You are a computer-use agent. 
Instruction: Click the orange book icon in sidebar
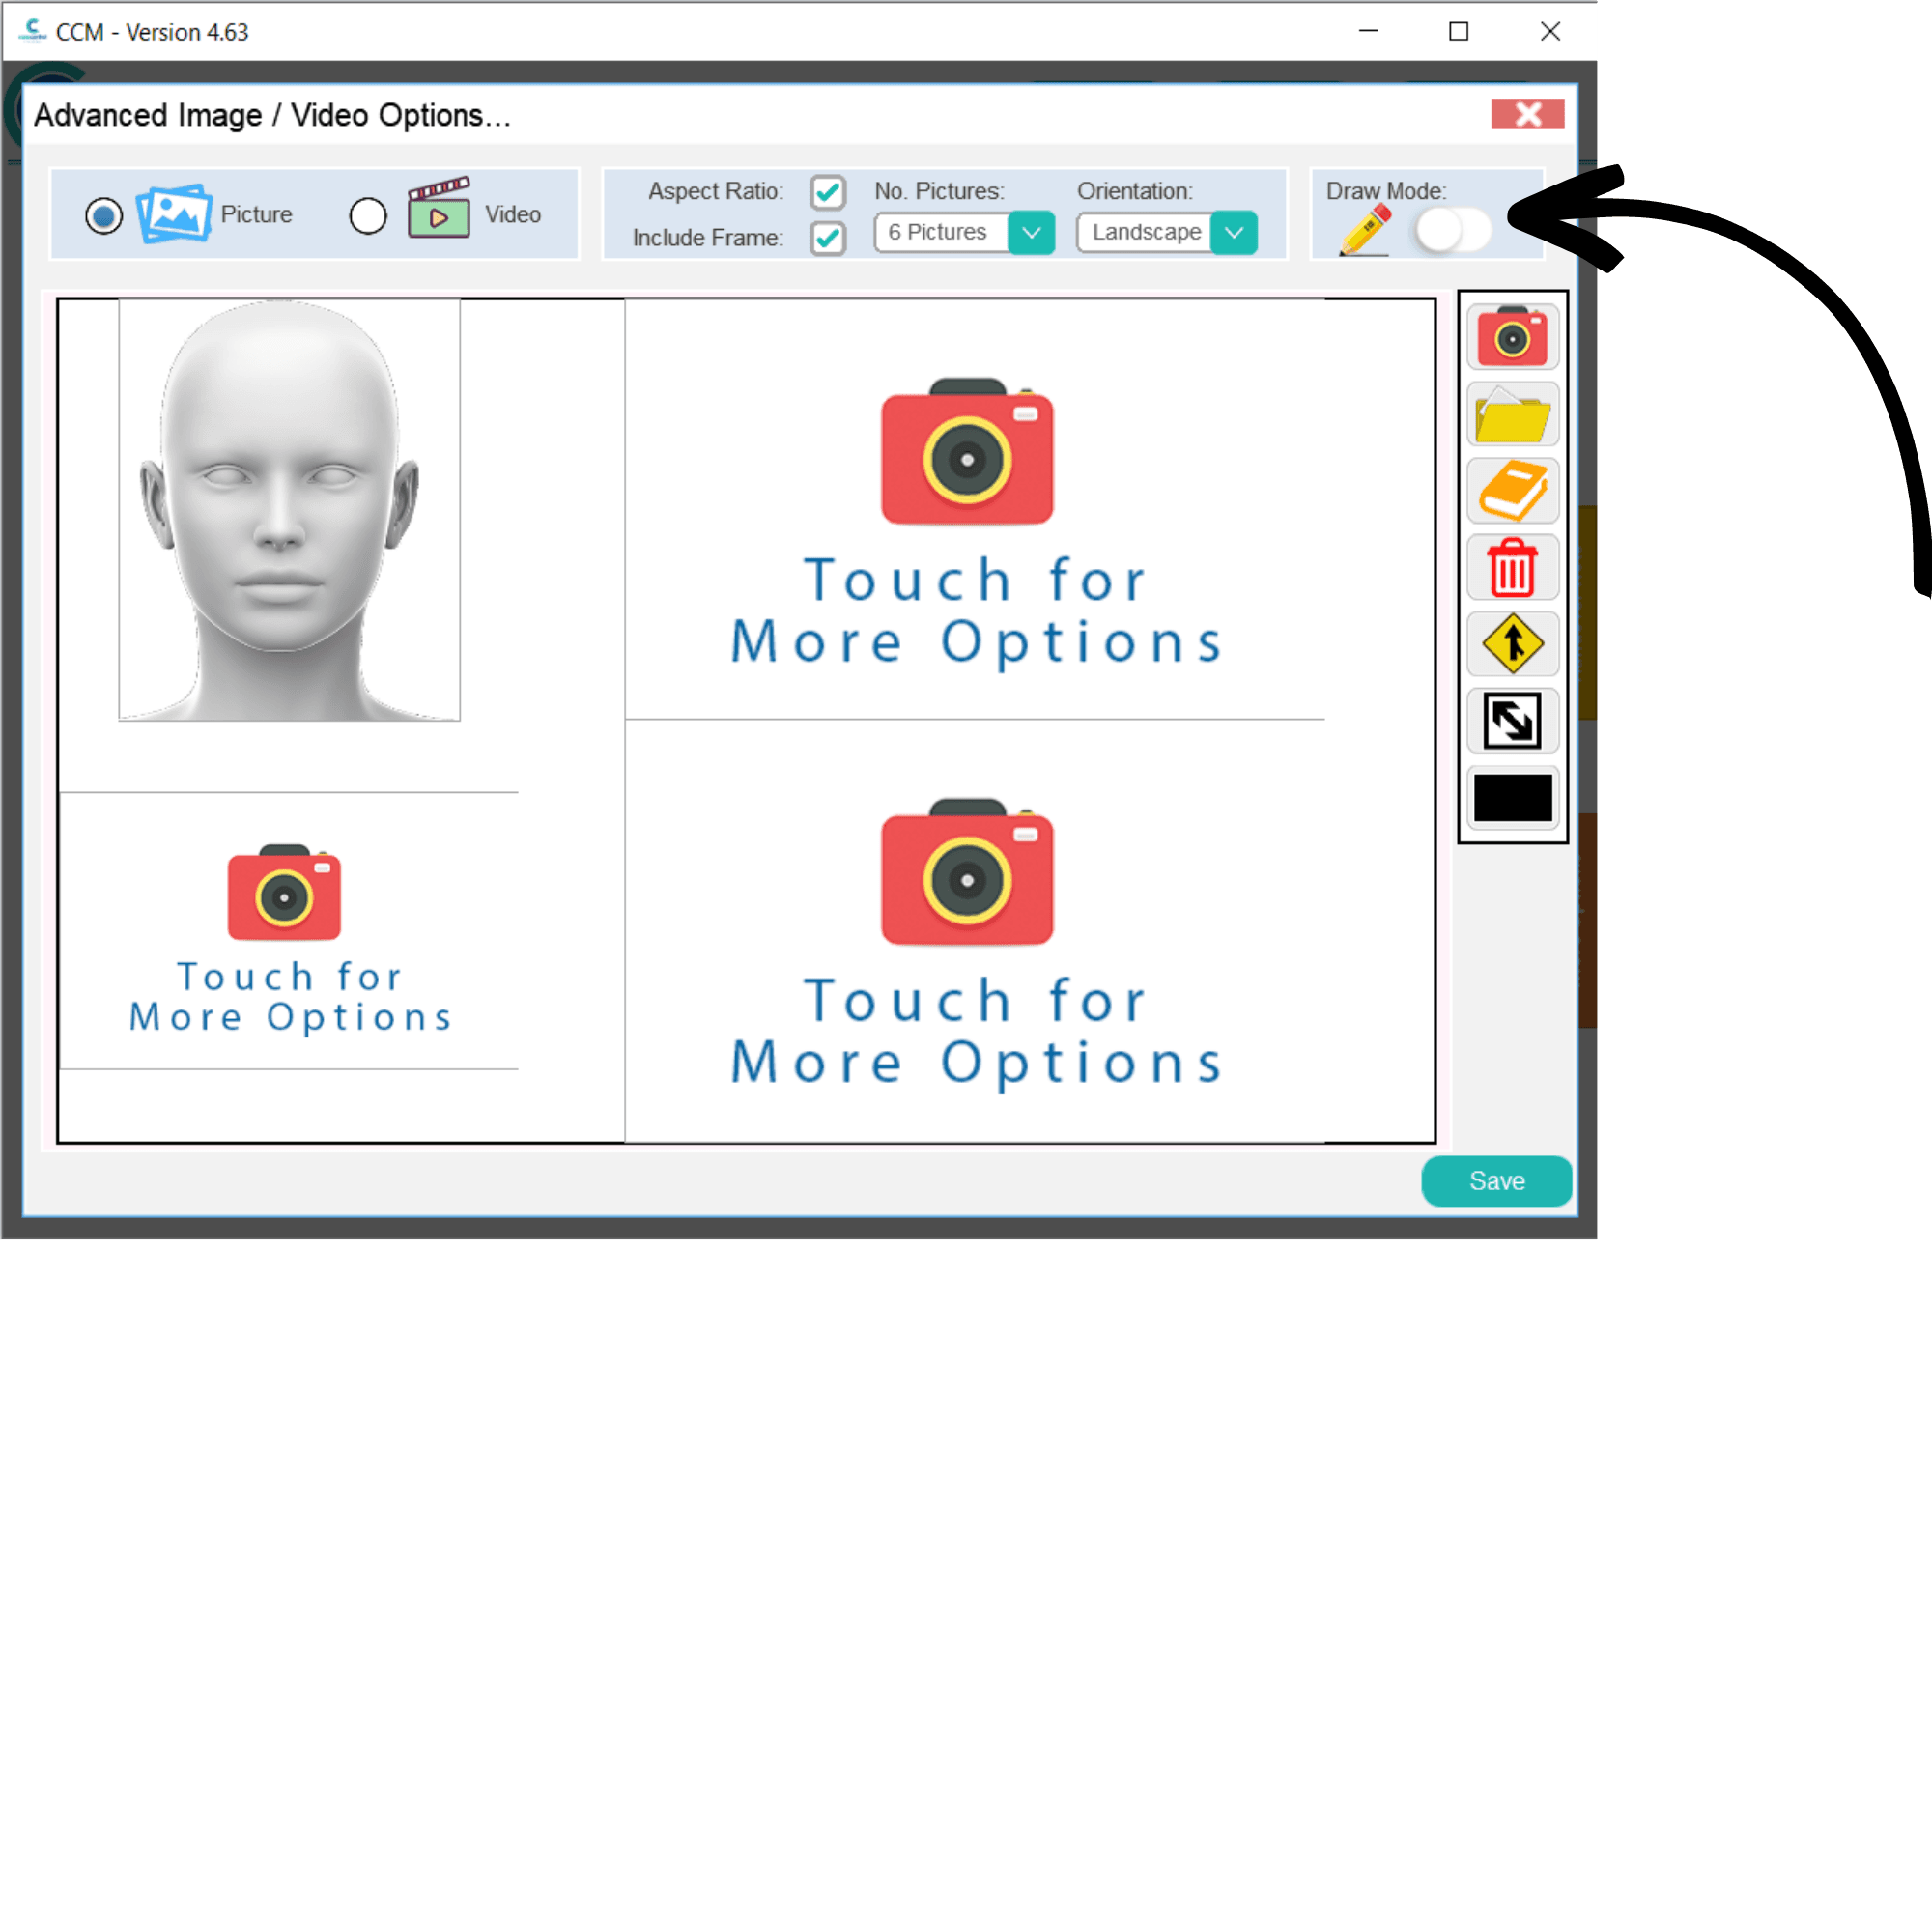point(1512,491)
